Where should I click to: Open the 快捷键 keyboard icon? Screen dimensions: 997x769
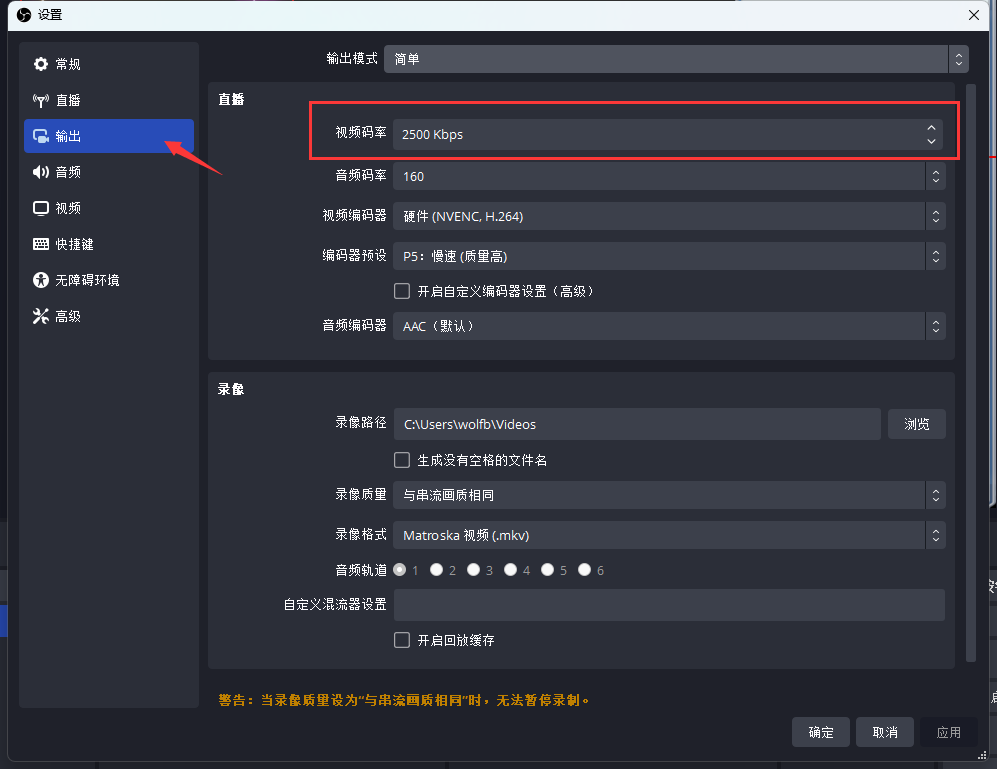(x=41, y=244)
